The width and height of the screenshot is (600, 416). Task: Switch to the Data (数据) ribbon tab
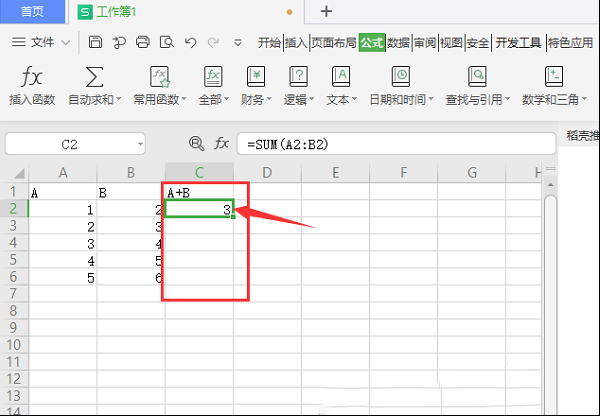pos(398,42)
